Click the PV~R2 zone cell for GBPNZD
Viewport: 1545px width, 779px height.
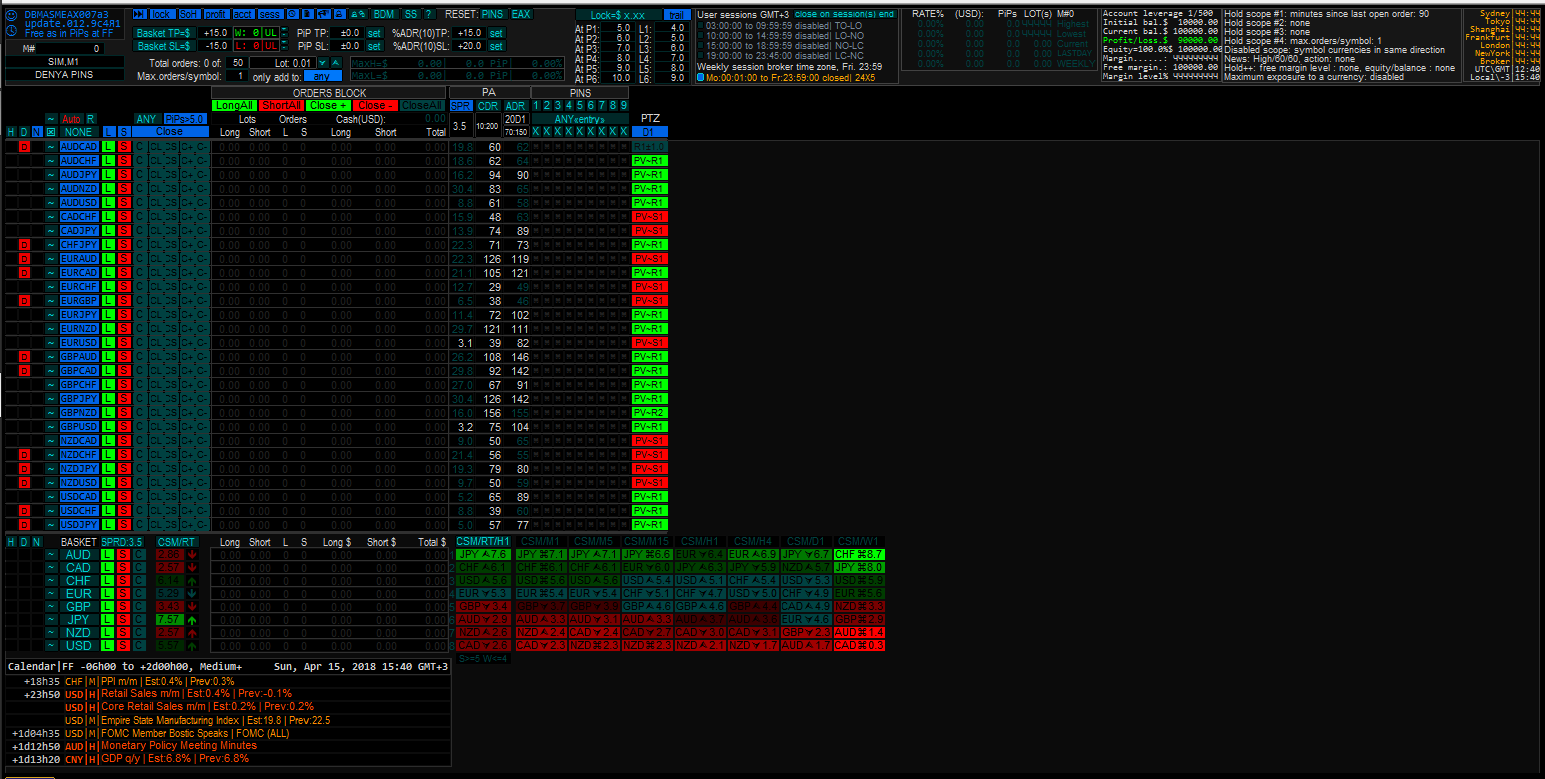point(650,412)
